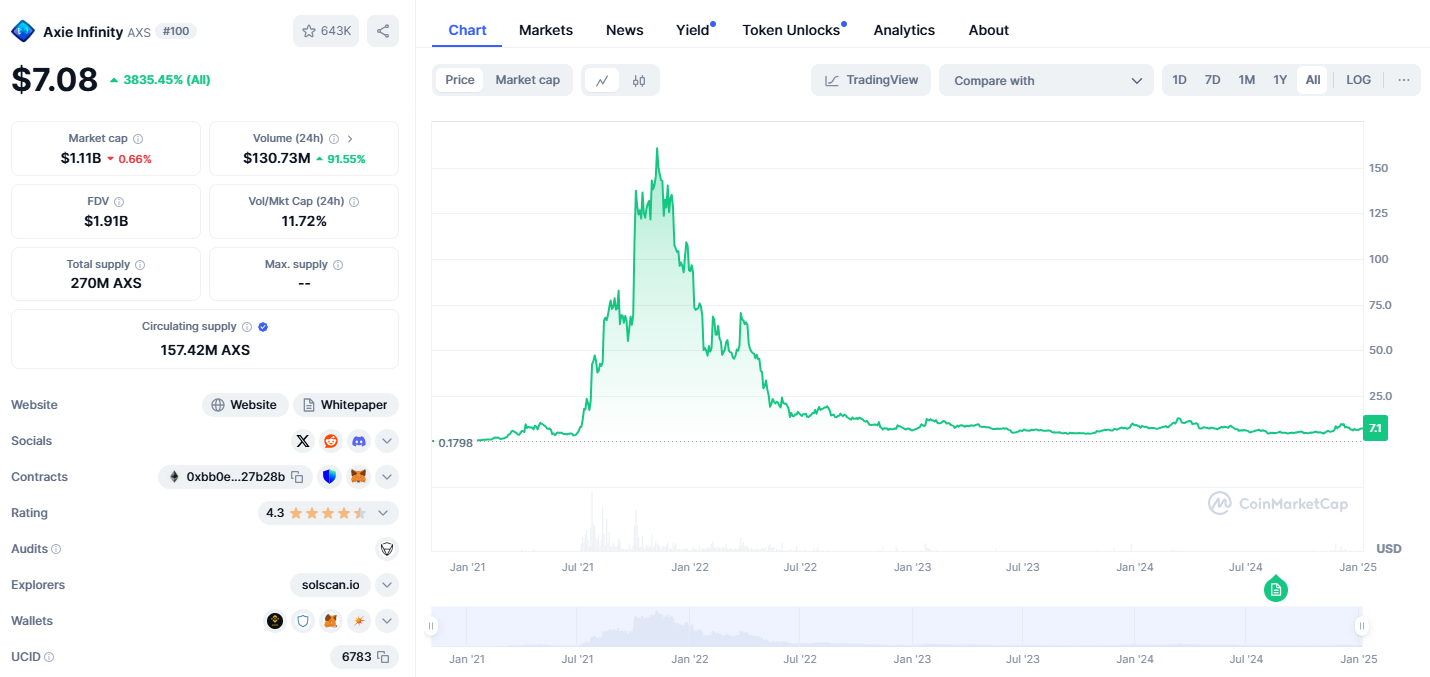Click the MetaMask icon in Wallets row
Viewport: 1430px width, 677px height.
pyautogui.click(x=331, y=621)
